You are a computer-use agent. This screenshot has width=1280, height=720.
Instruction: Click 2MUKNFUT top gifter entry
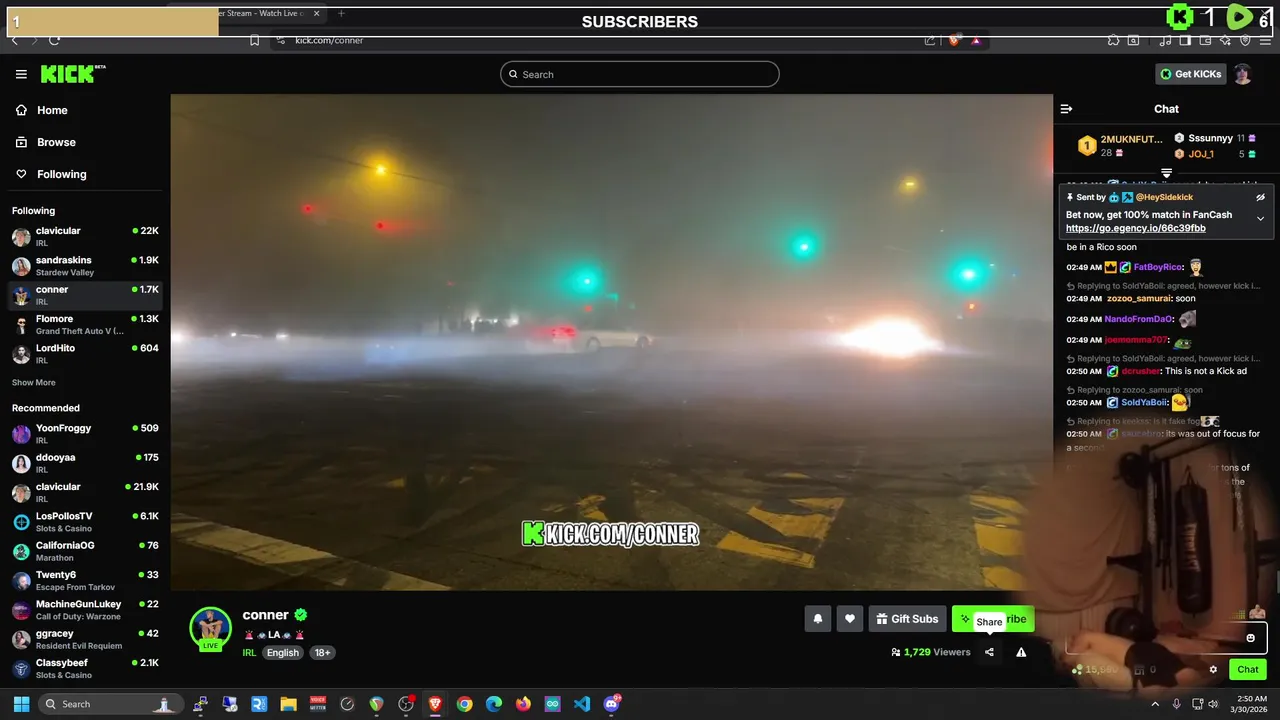[x=1120, y=146]
